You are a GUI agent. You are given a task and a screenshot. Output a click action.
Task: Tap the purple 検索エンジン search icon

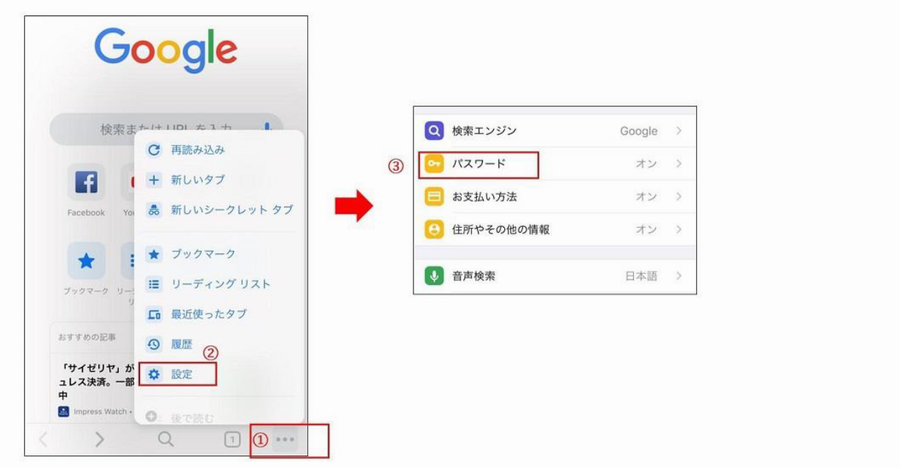434,131
